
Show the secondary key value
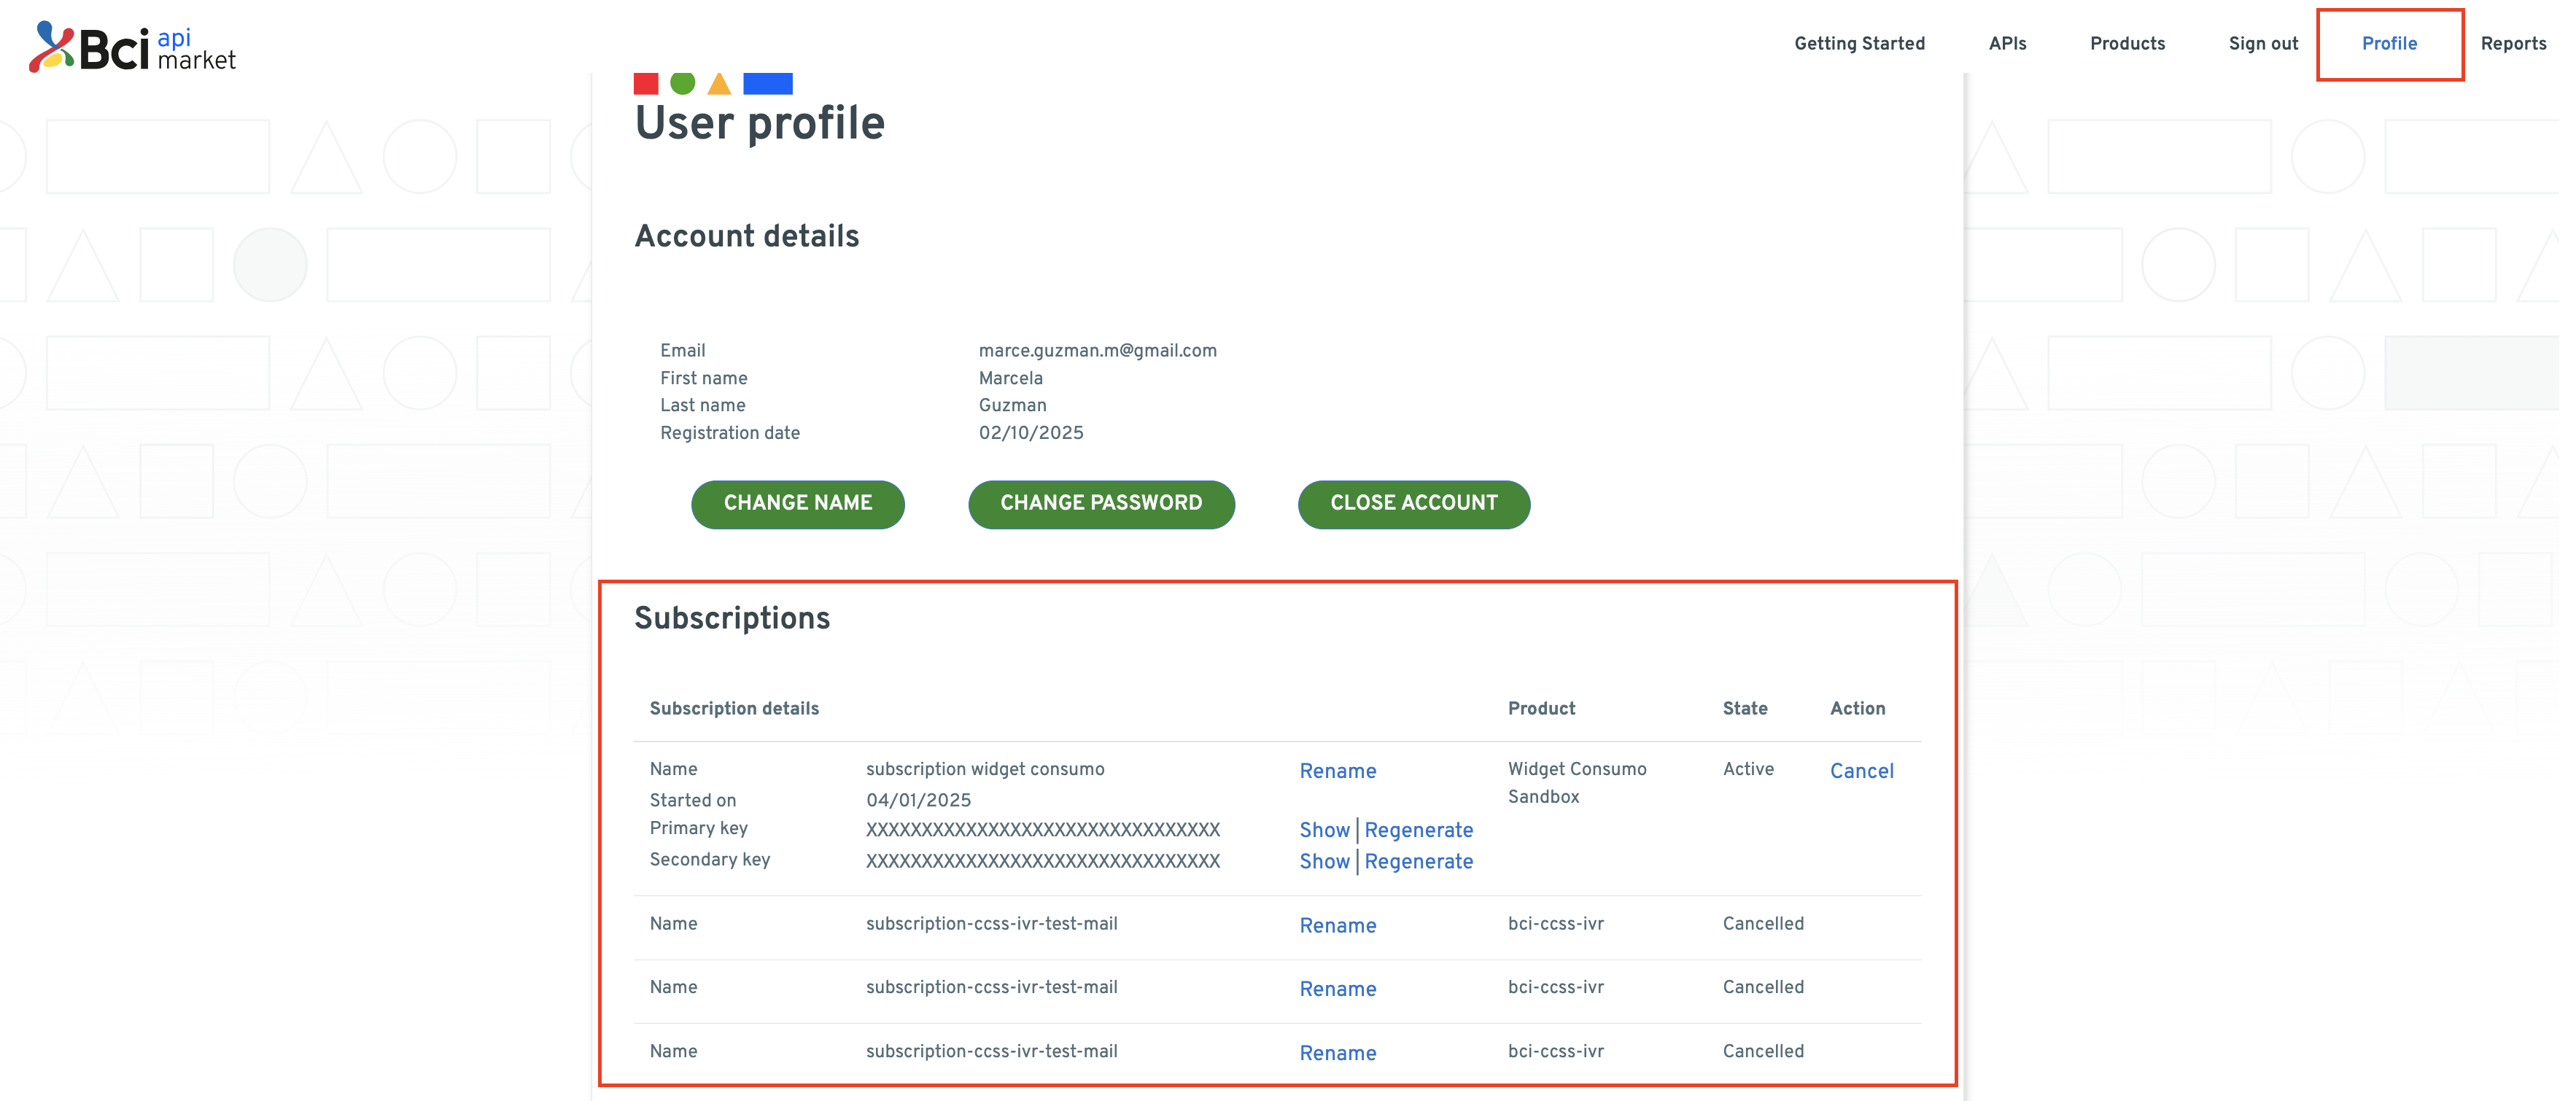pyautogui.click(x=1323, y=861)
